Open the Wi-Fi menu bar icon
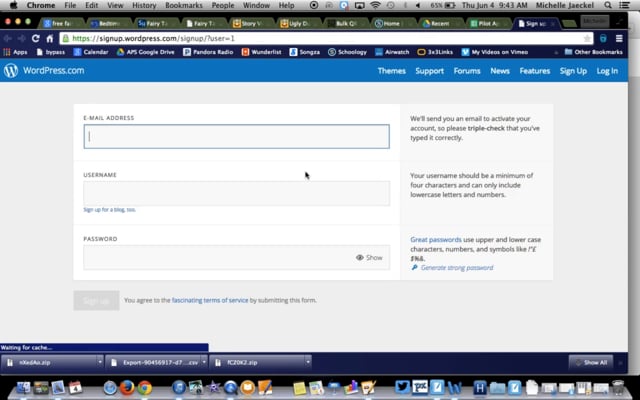The image size is (640, 400). click(375, 5)
